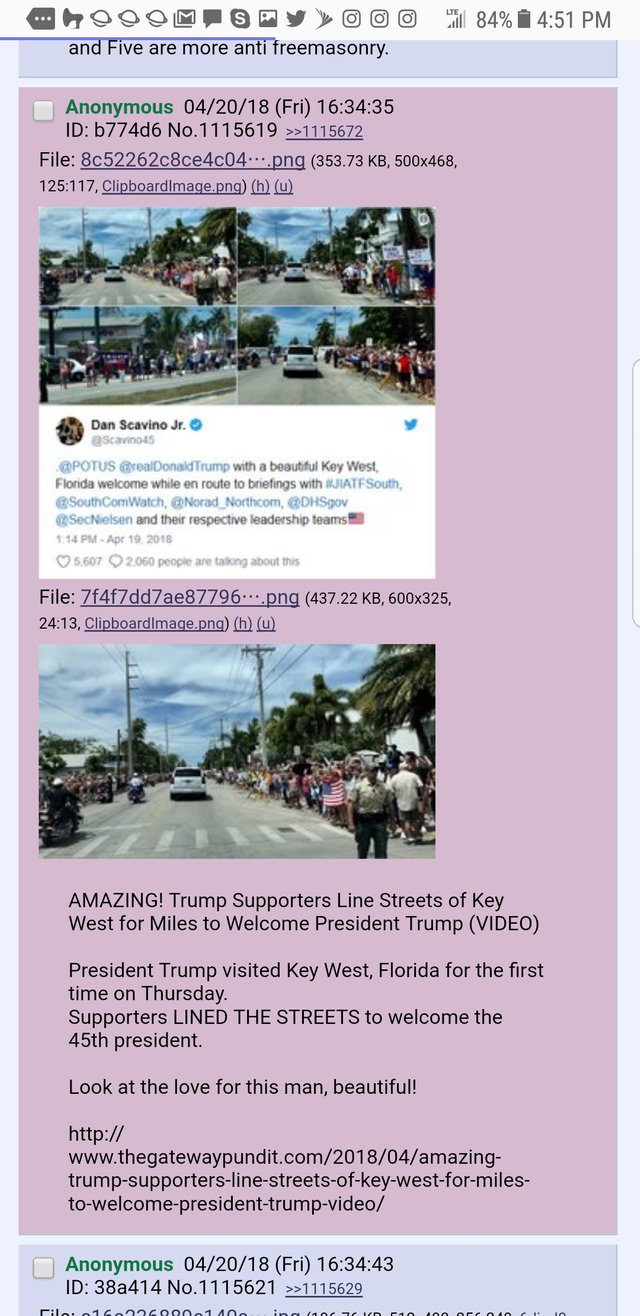Tap the first Instagram notification icon
This screenshot has height=1316, width=640.
(351, 18)
